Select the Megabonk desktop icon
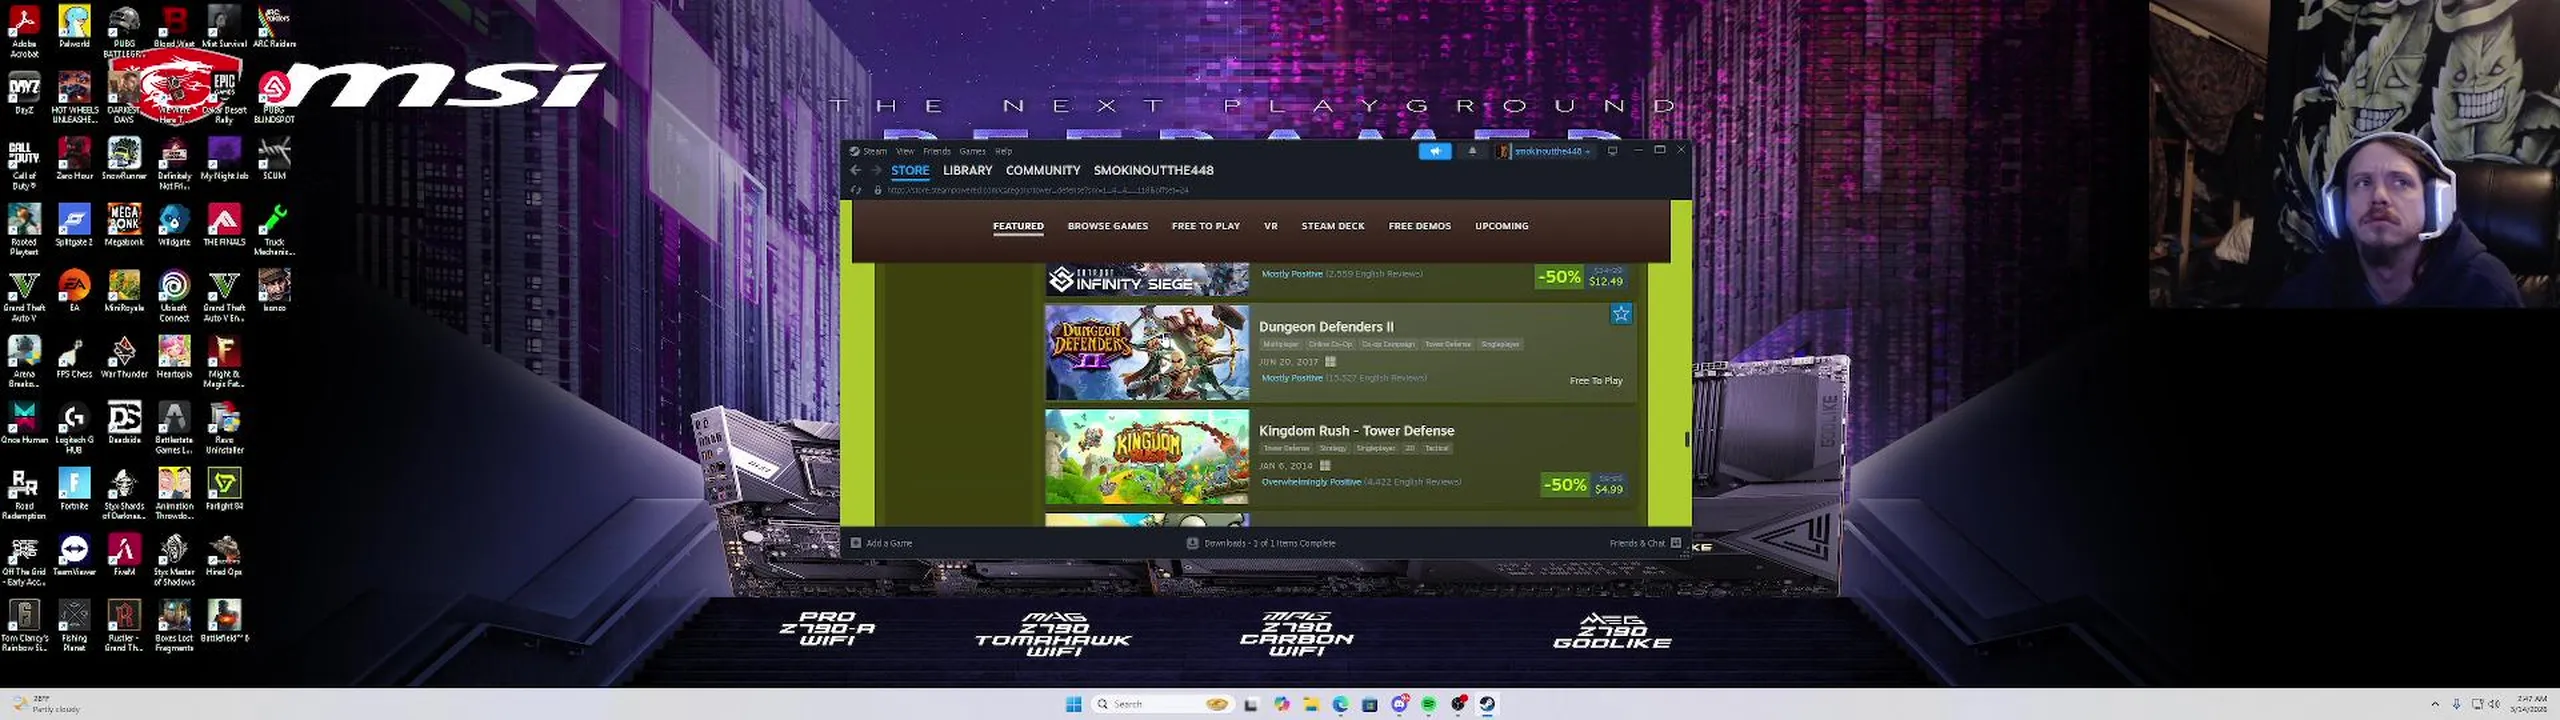 [x=124, y=225]
